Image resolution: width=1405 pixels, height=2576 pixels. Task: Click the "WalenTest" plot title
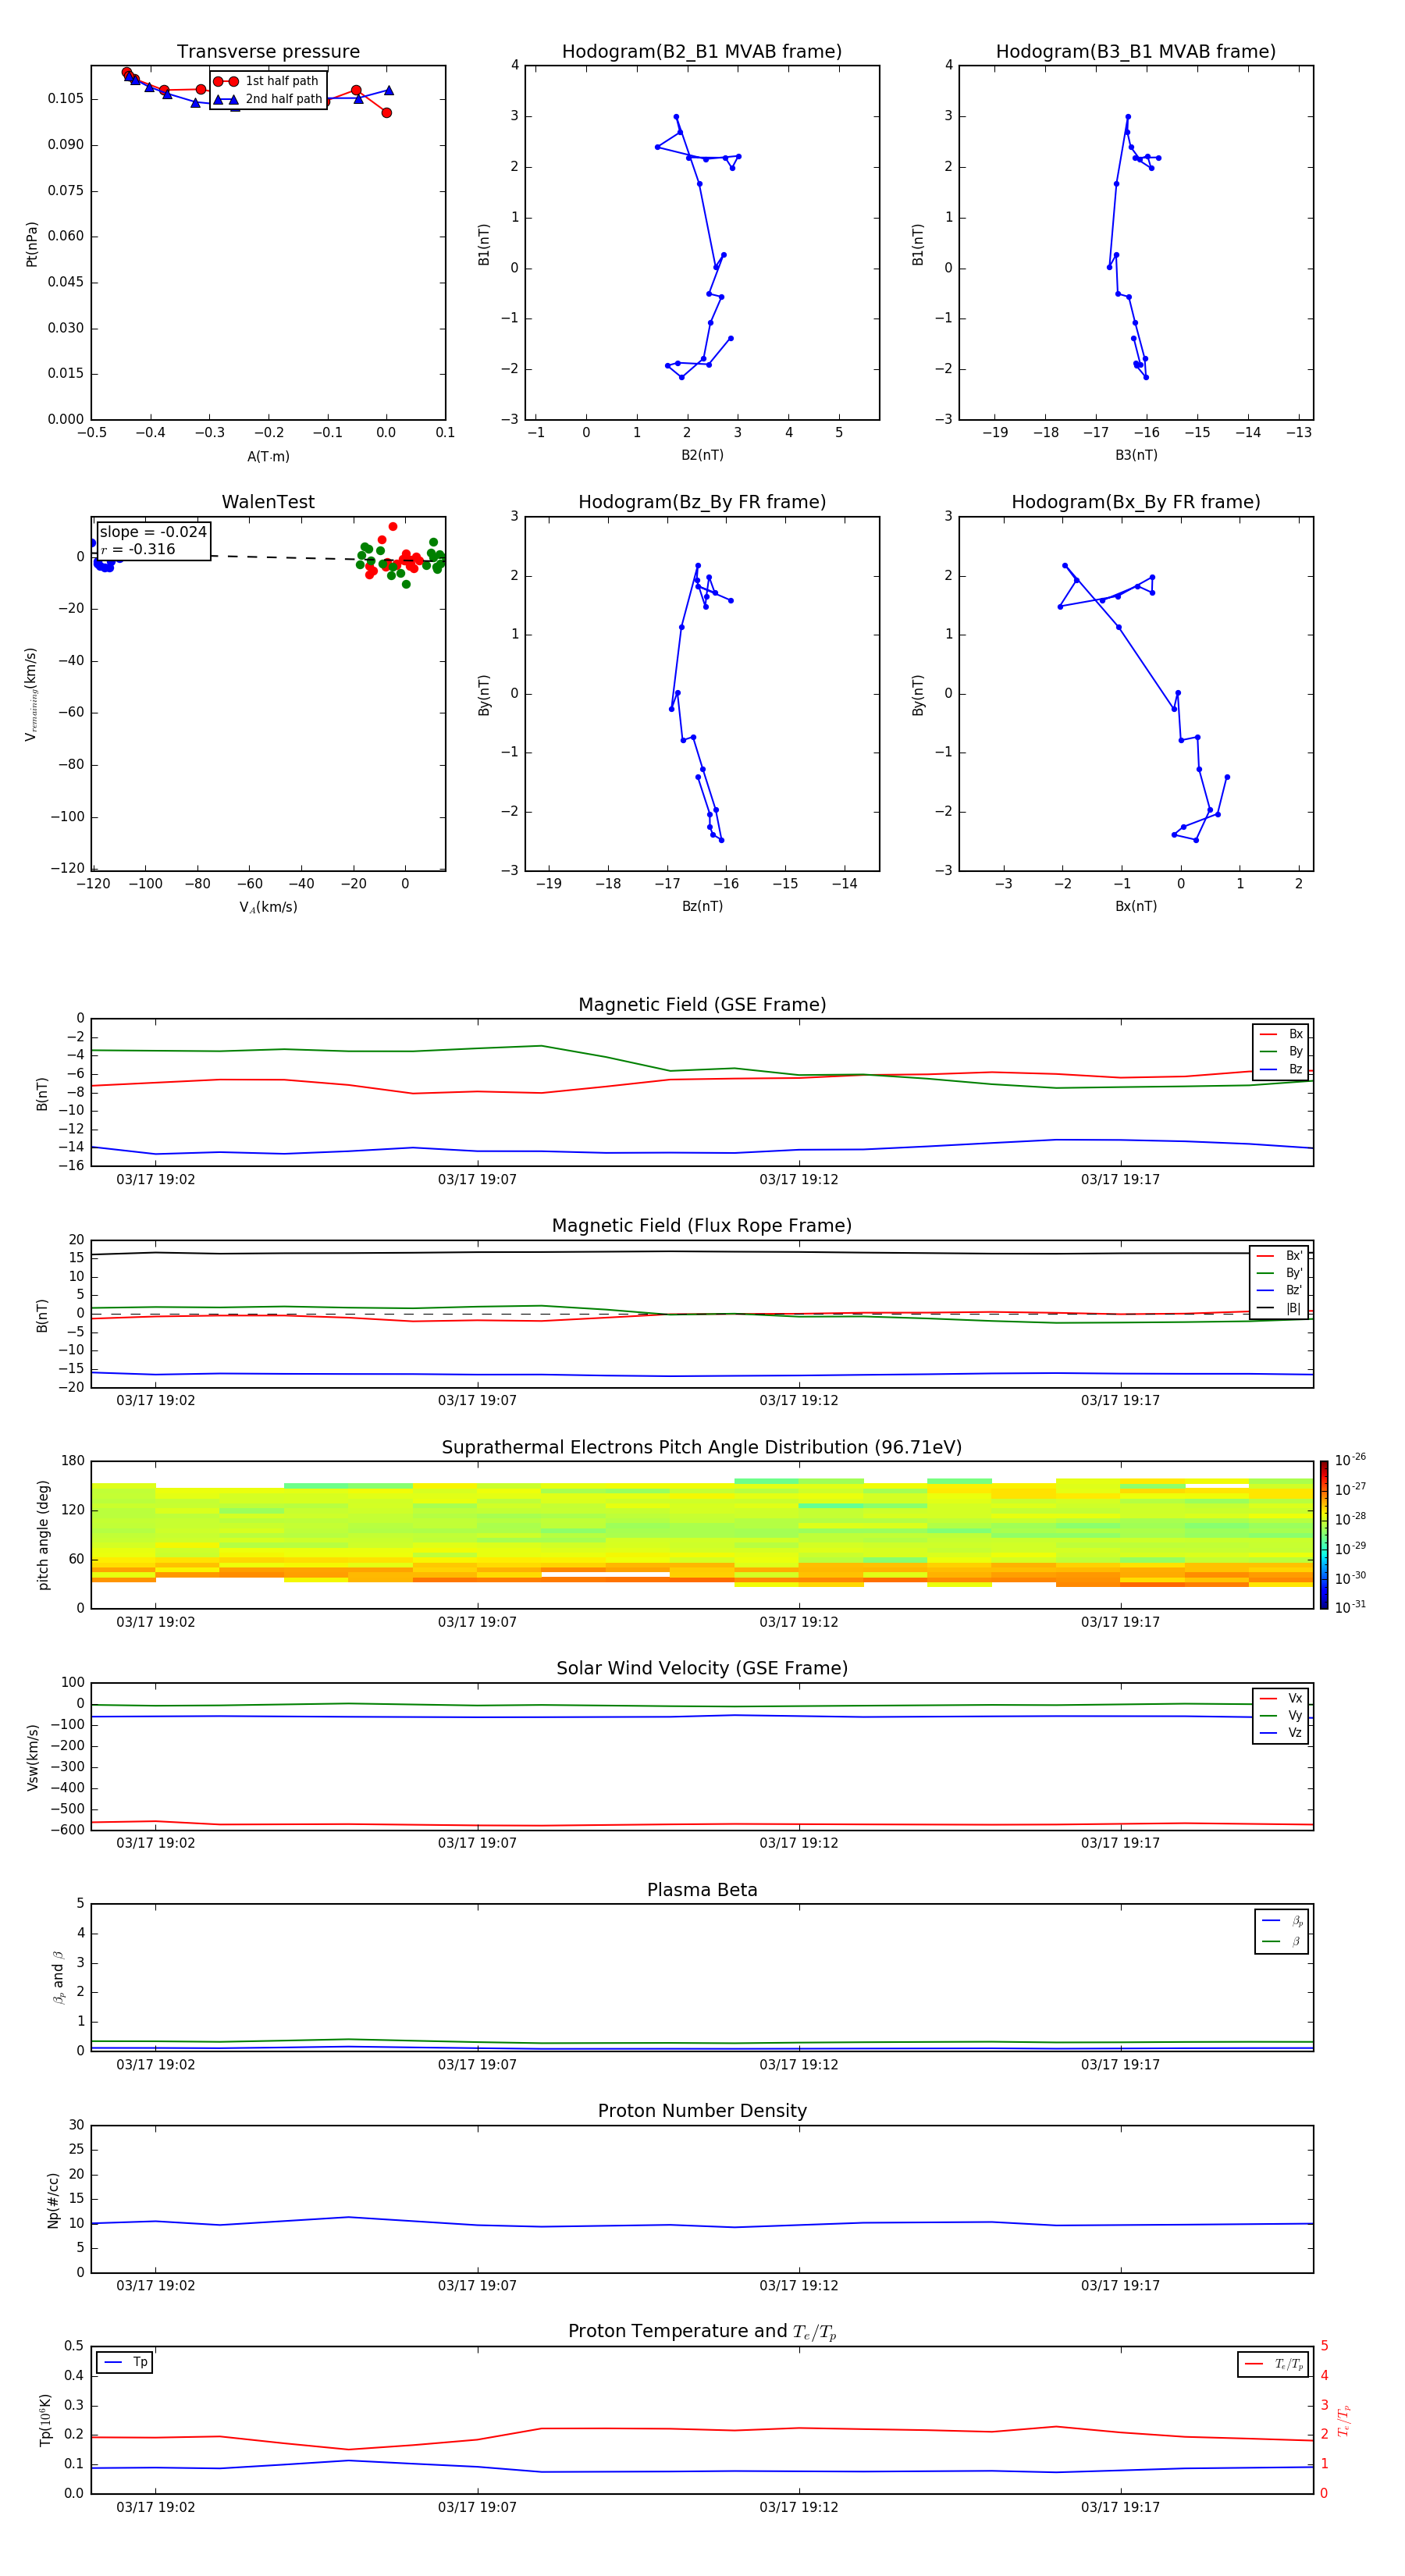pyautogui.click(x=268, y=502)
